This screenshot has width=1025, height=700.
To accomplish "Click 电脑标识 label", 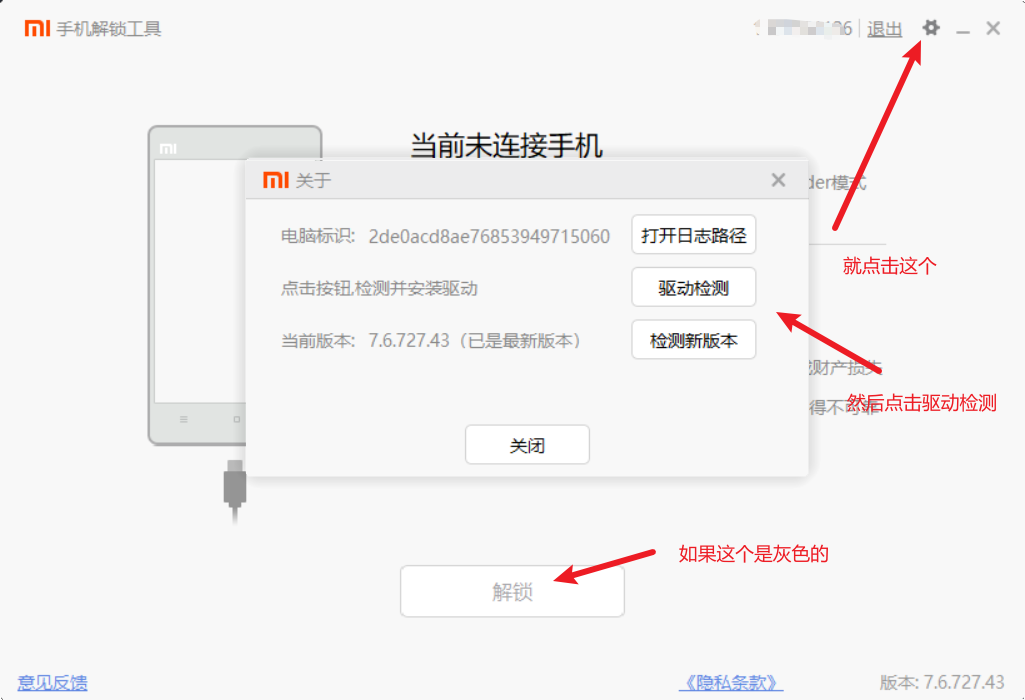I will coord(318,236).
